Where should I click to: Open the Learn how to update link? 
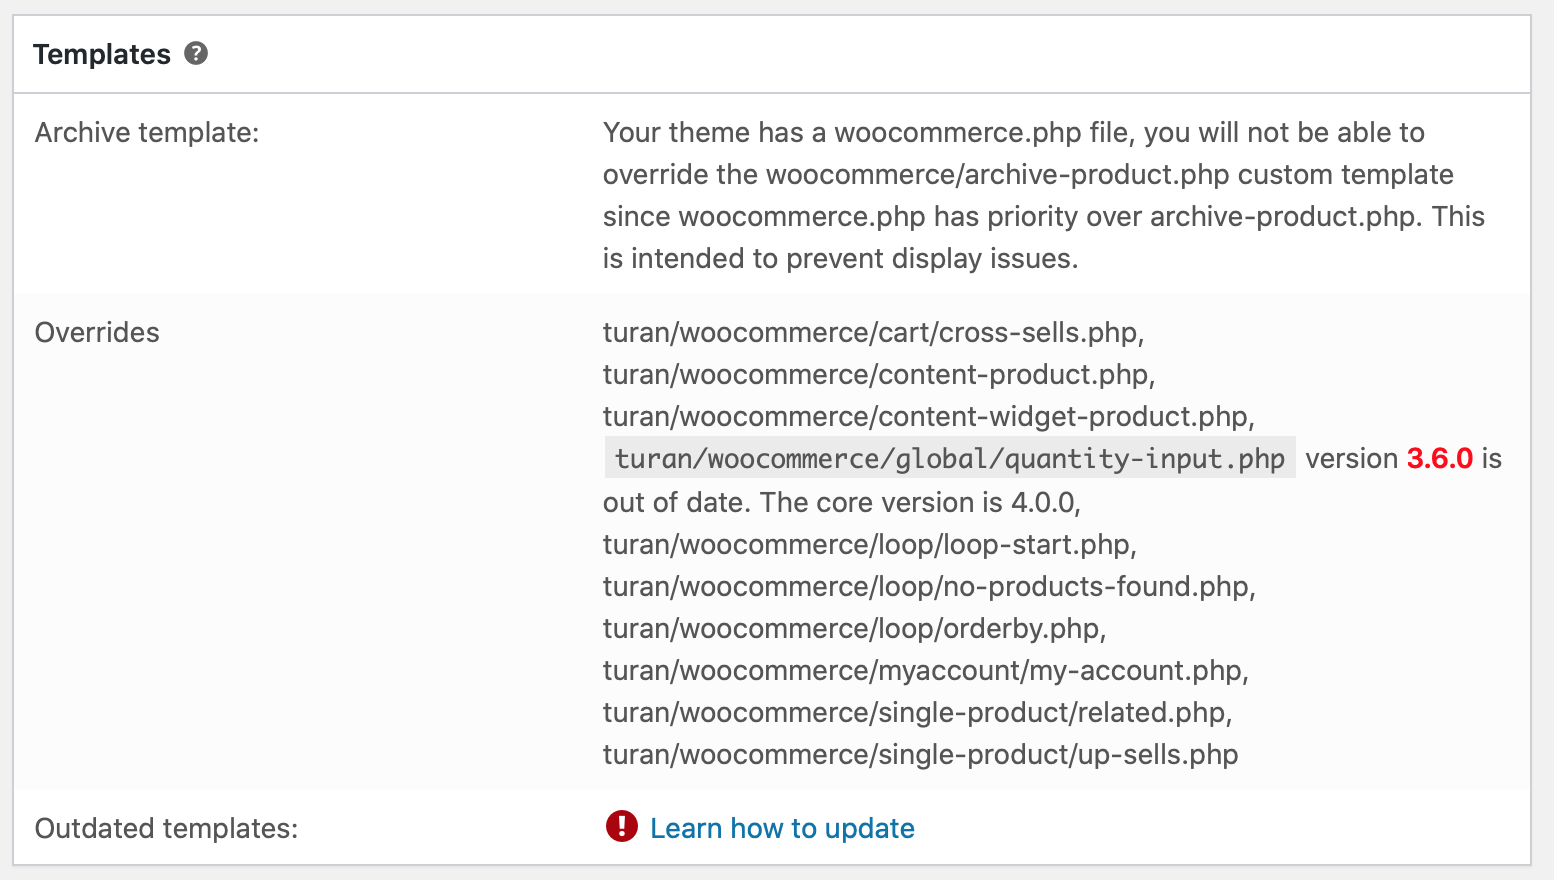tap(782, 828)
